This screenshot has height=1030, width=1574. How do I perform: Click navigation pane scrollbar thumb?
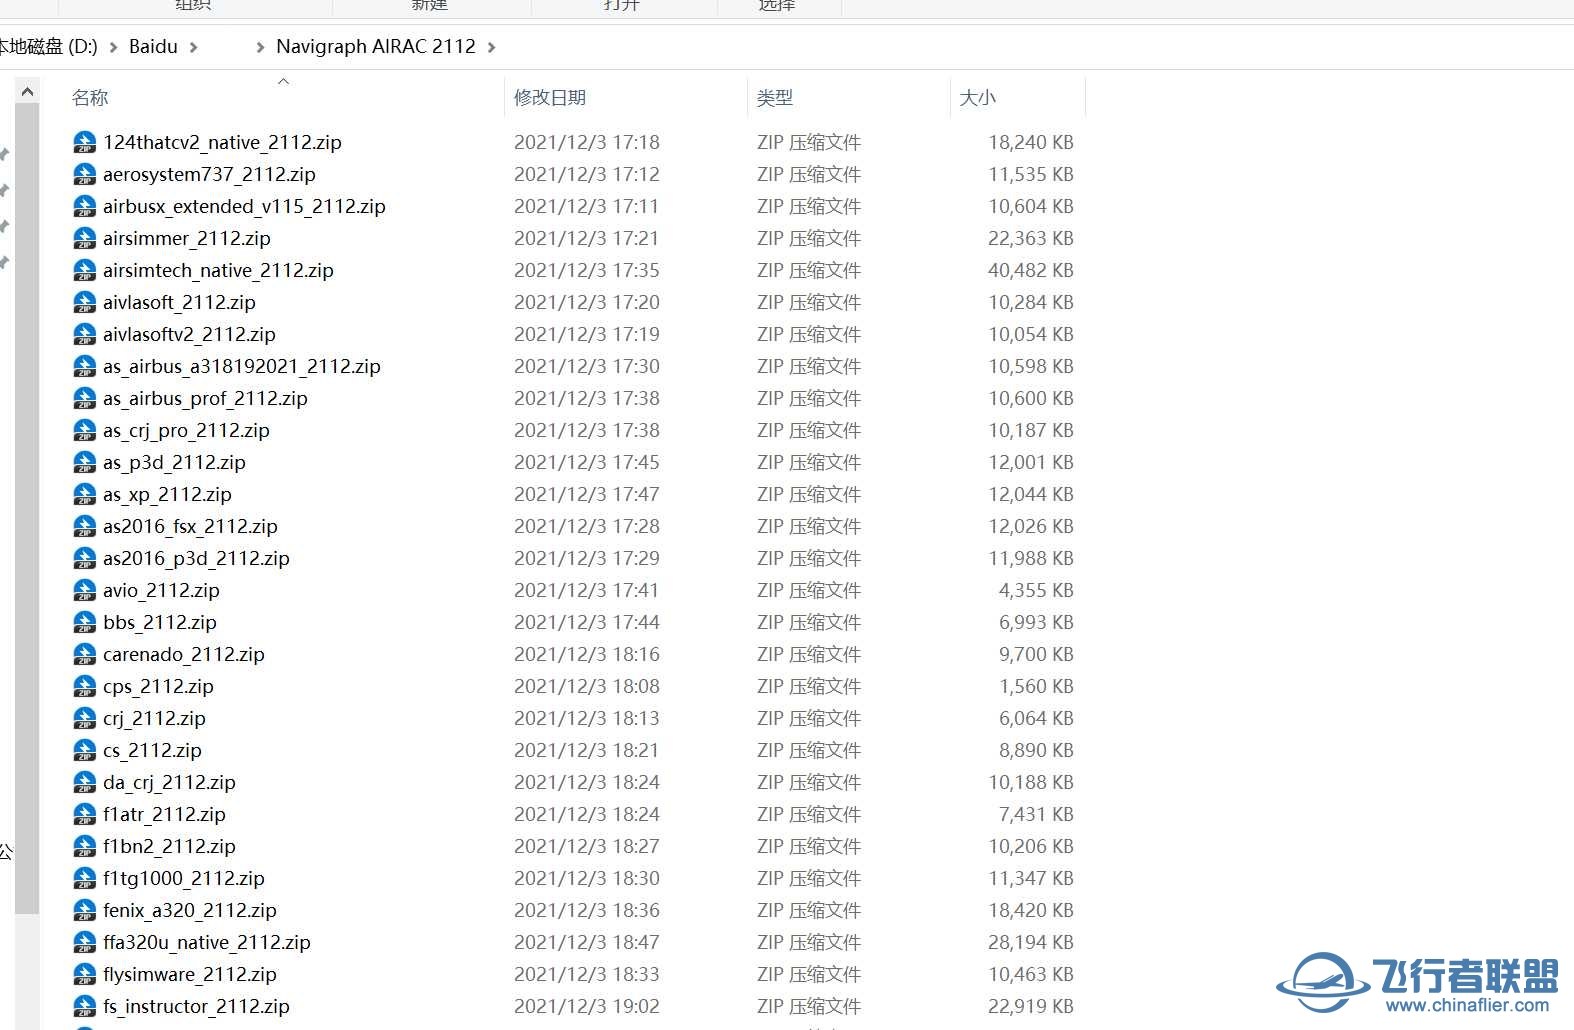pos(27,509)
